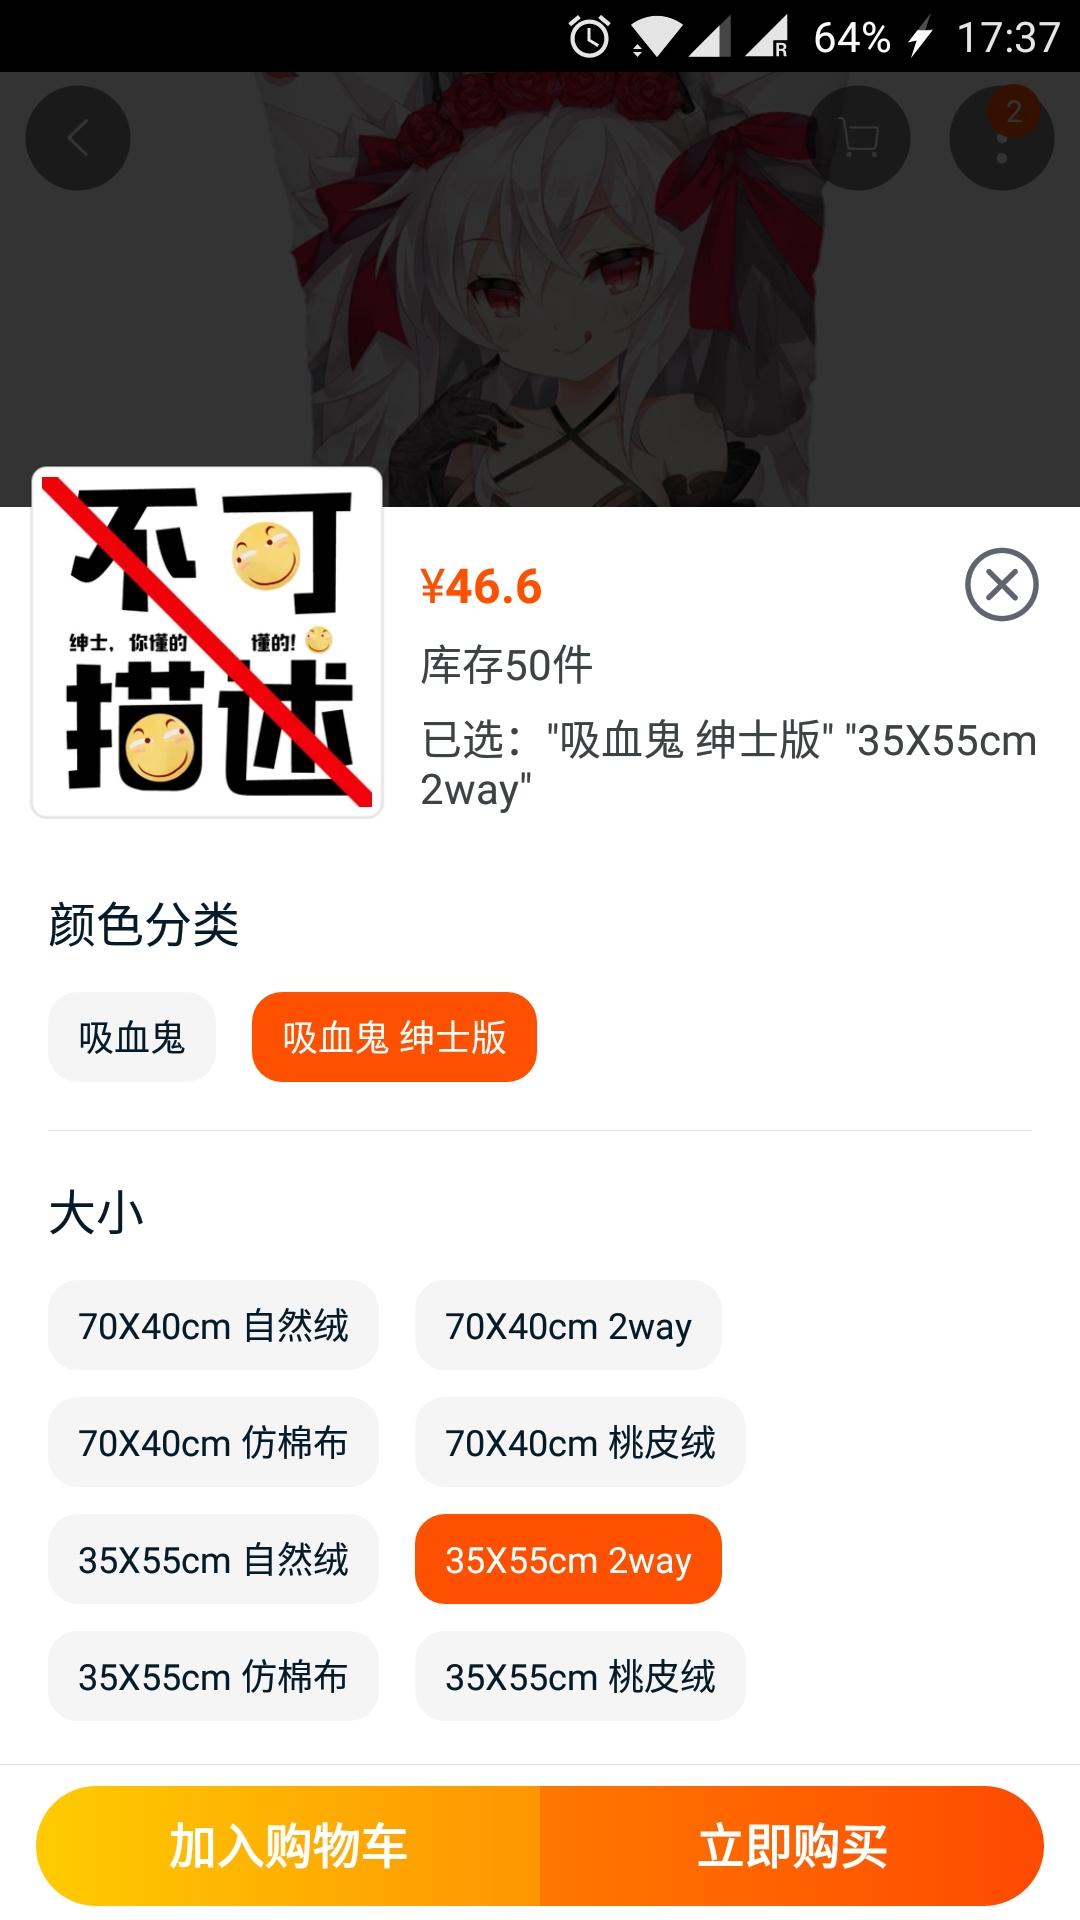Tap the back arrow icon

click(78, 138)
